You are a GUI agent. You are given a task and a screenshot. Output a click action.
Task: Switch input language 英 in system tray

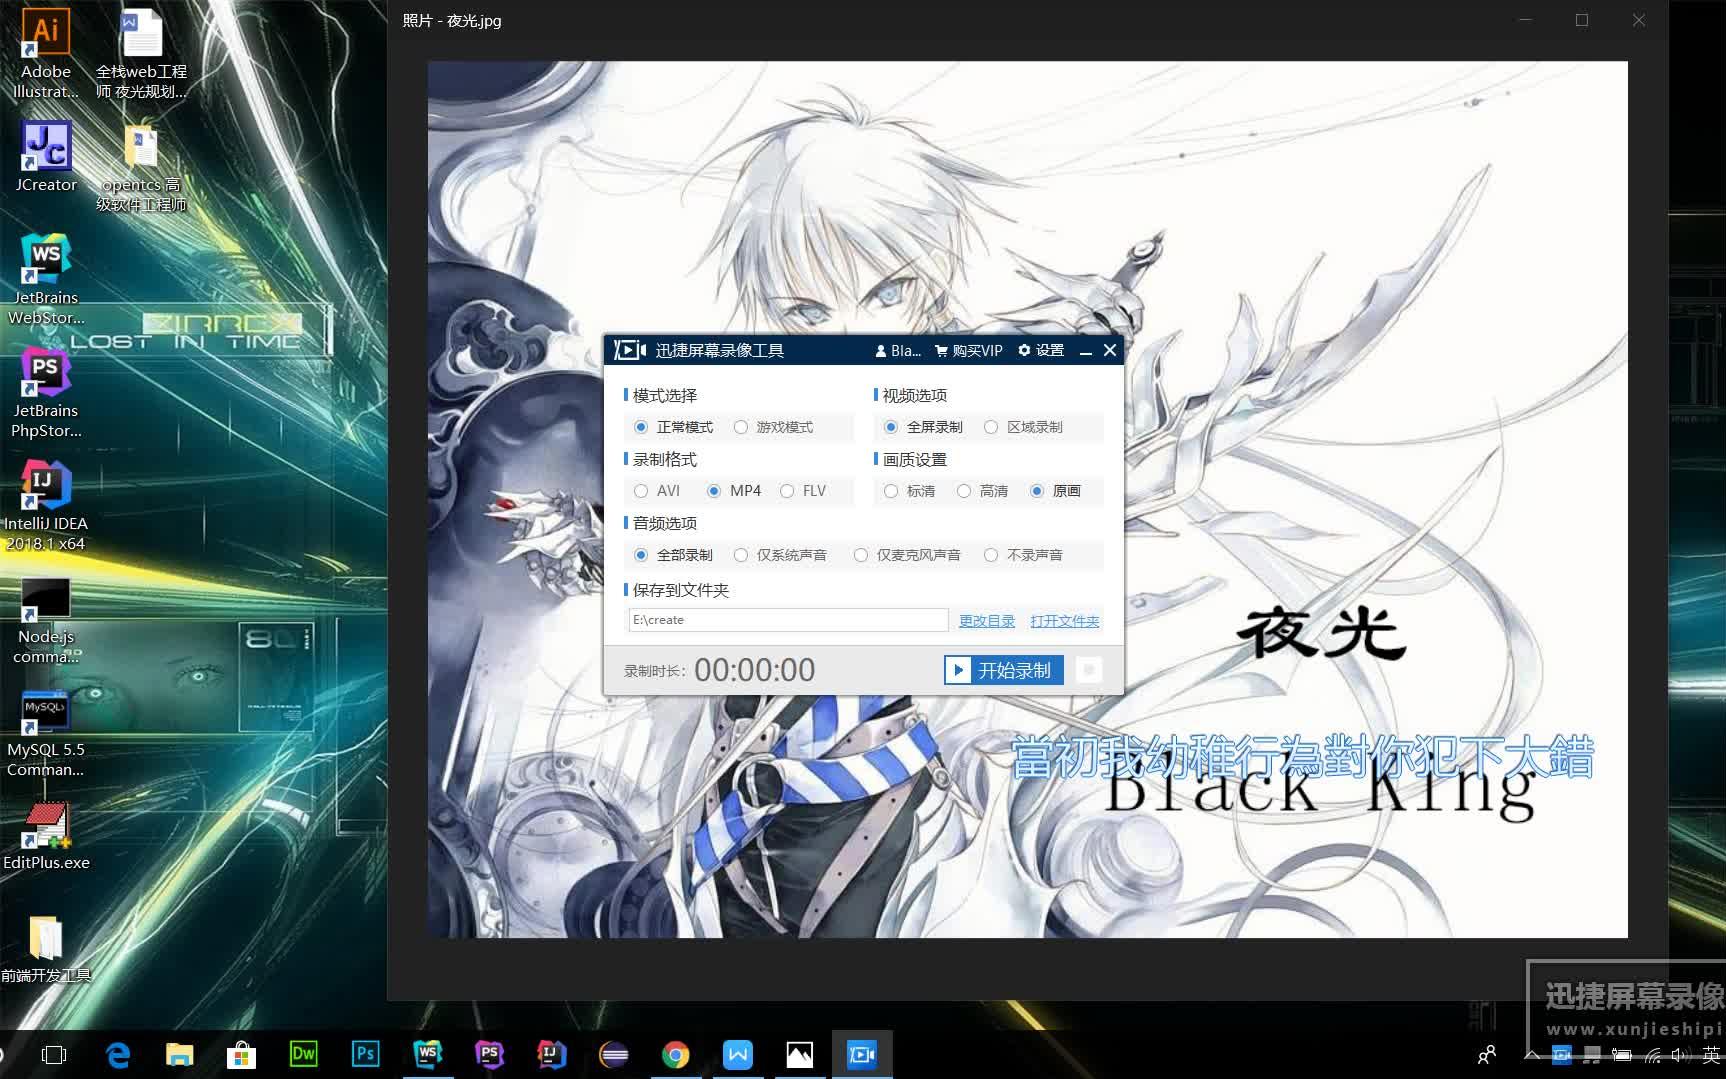pyautogui.click(x=1711, y=1055)
